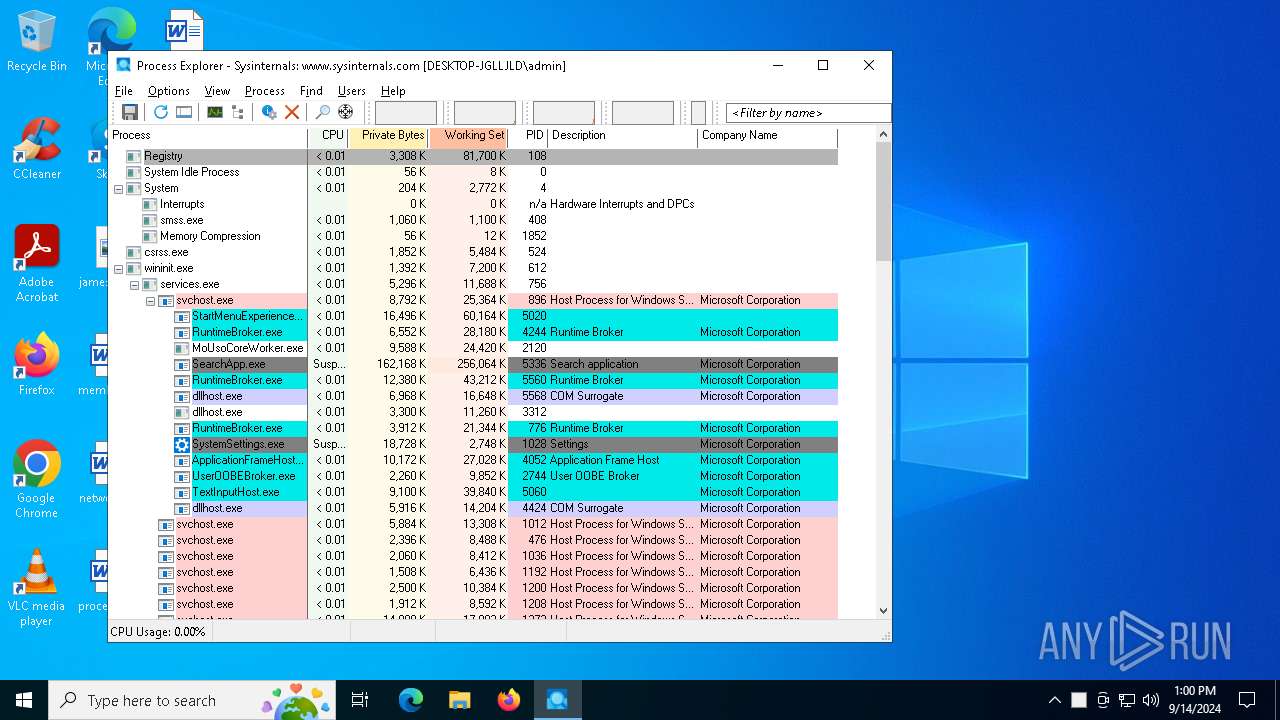Click the red X Kill Process icon
Image resolution: width=1280 pixels, height=720 pixels.
tap(292, 112)
